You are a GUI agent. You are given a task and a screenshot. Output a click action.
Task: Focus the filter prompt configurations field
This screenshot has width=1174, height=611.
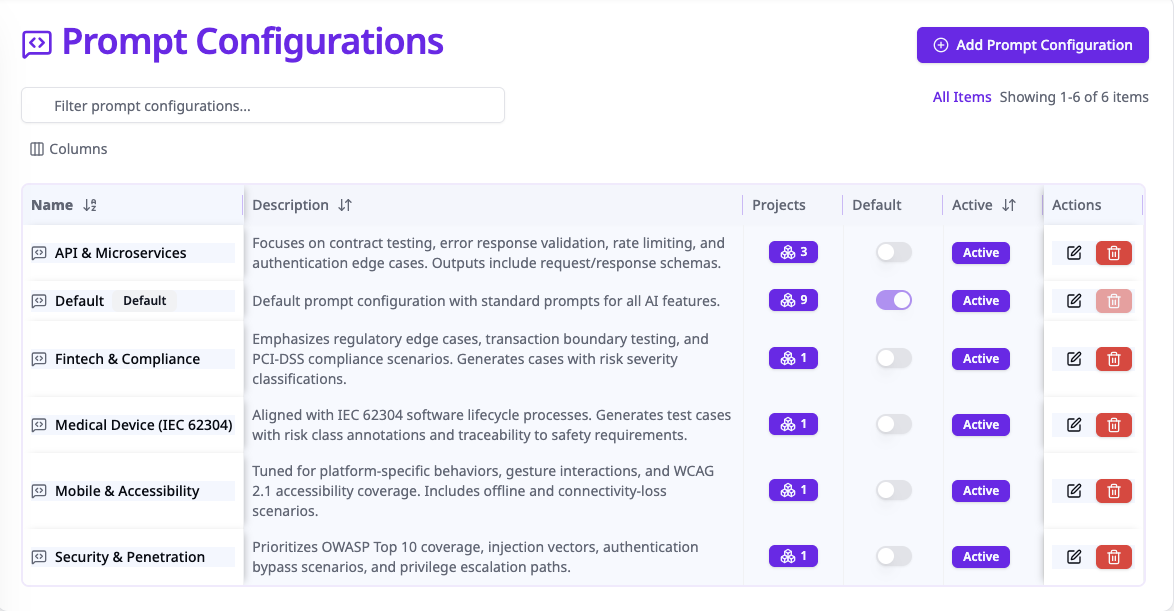click(263, 106)
